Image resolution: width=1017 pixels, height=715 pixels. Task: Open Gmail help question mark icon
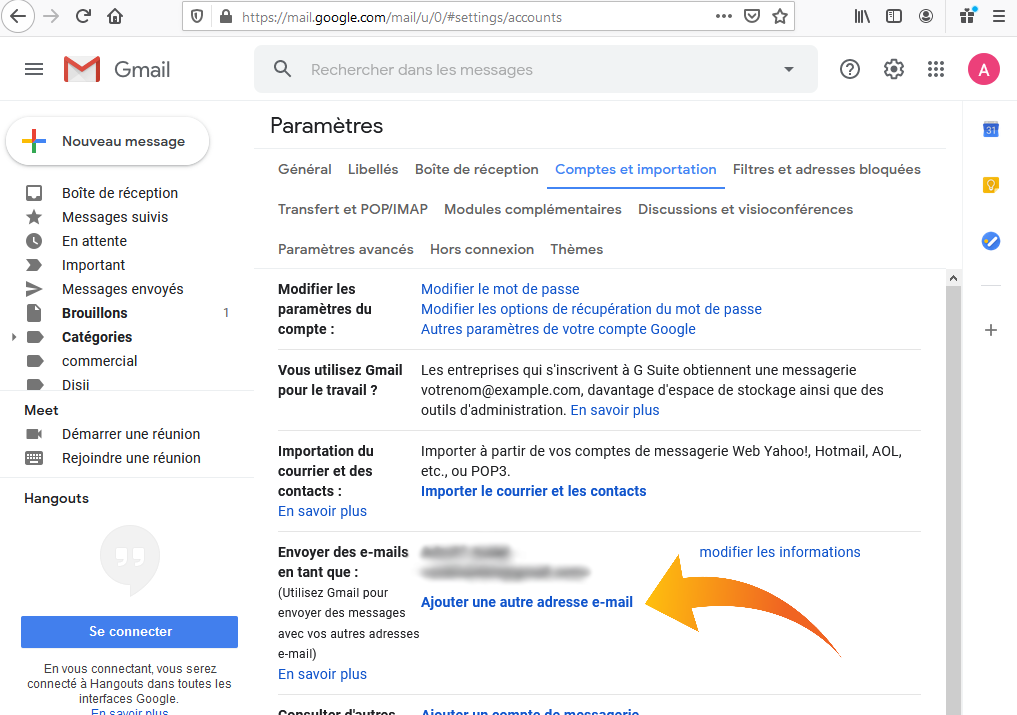(x=850, y=69)
